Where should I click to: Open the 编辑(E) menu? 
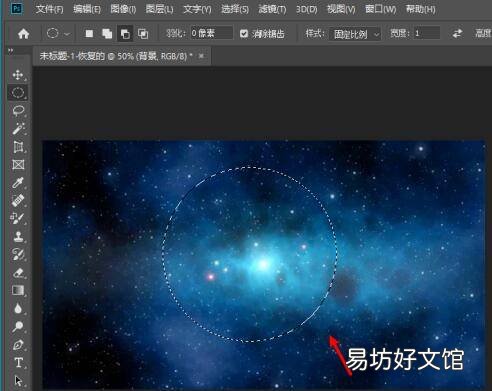click(x=87, y=9)
